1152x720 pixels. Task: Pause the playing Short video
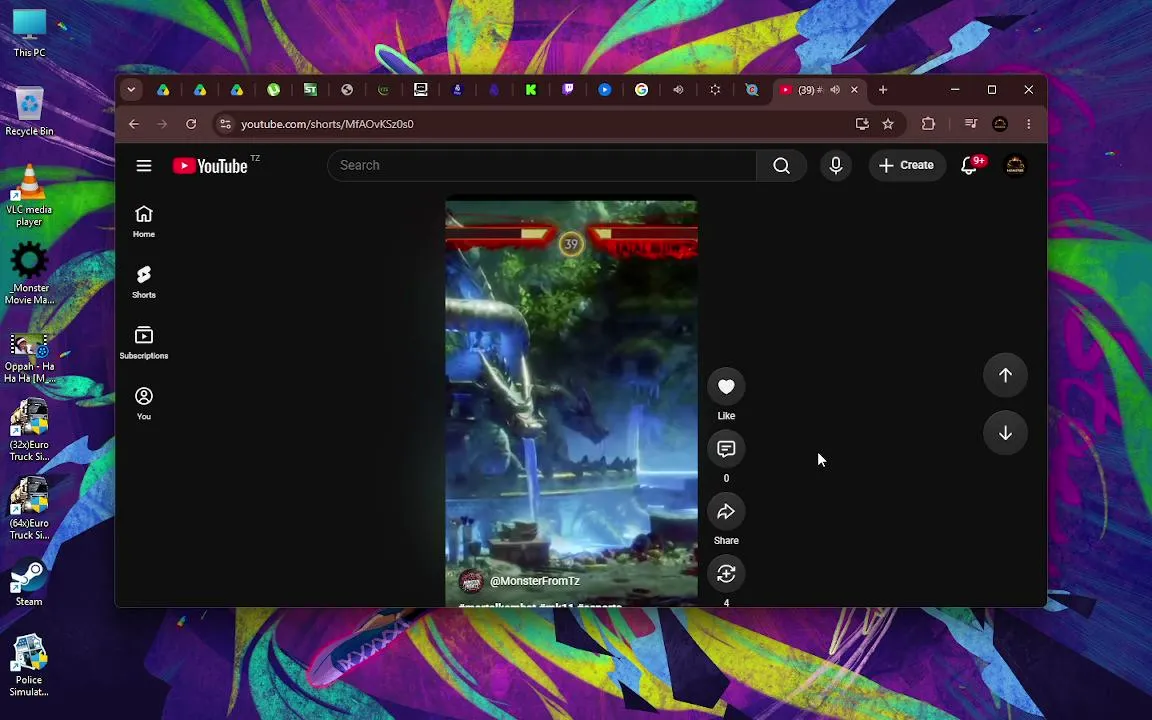571,400
